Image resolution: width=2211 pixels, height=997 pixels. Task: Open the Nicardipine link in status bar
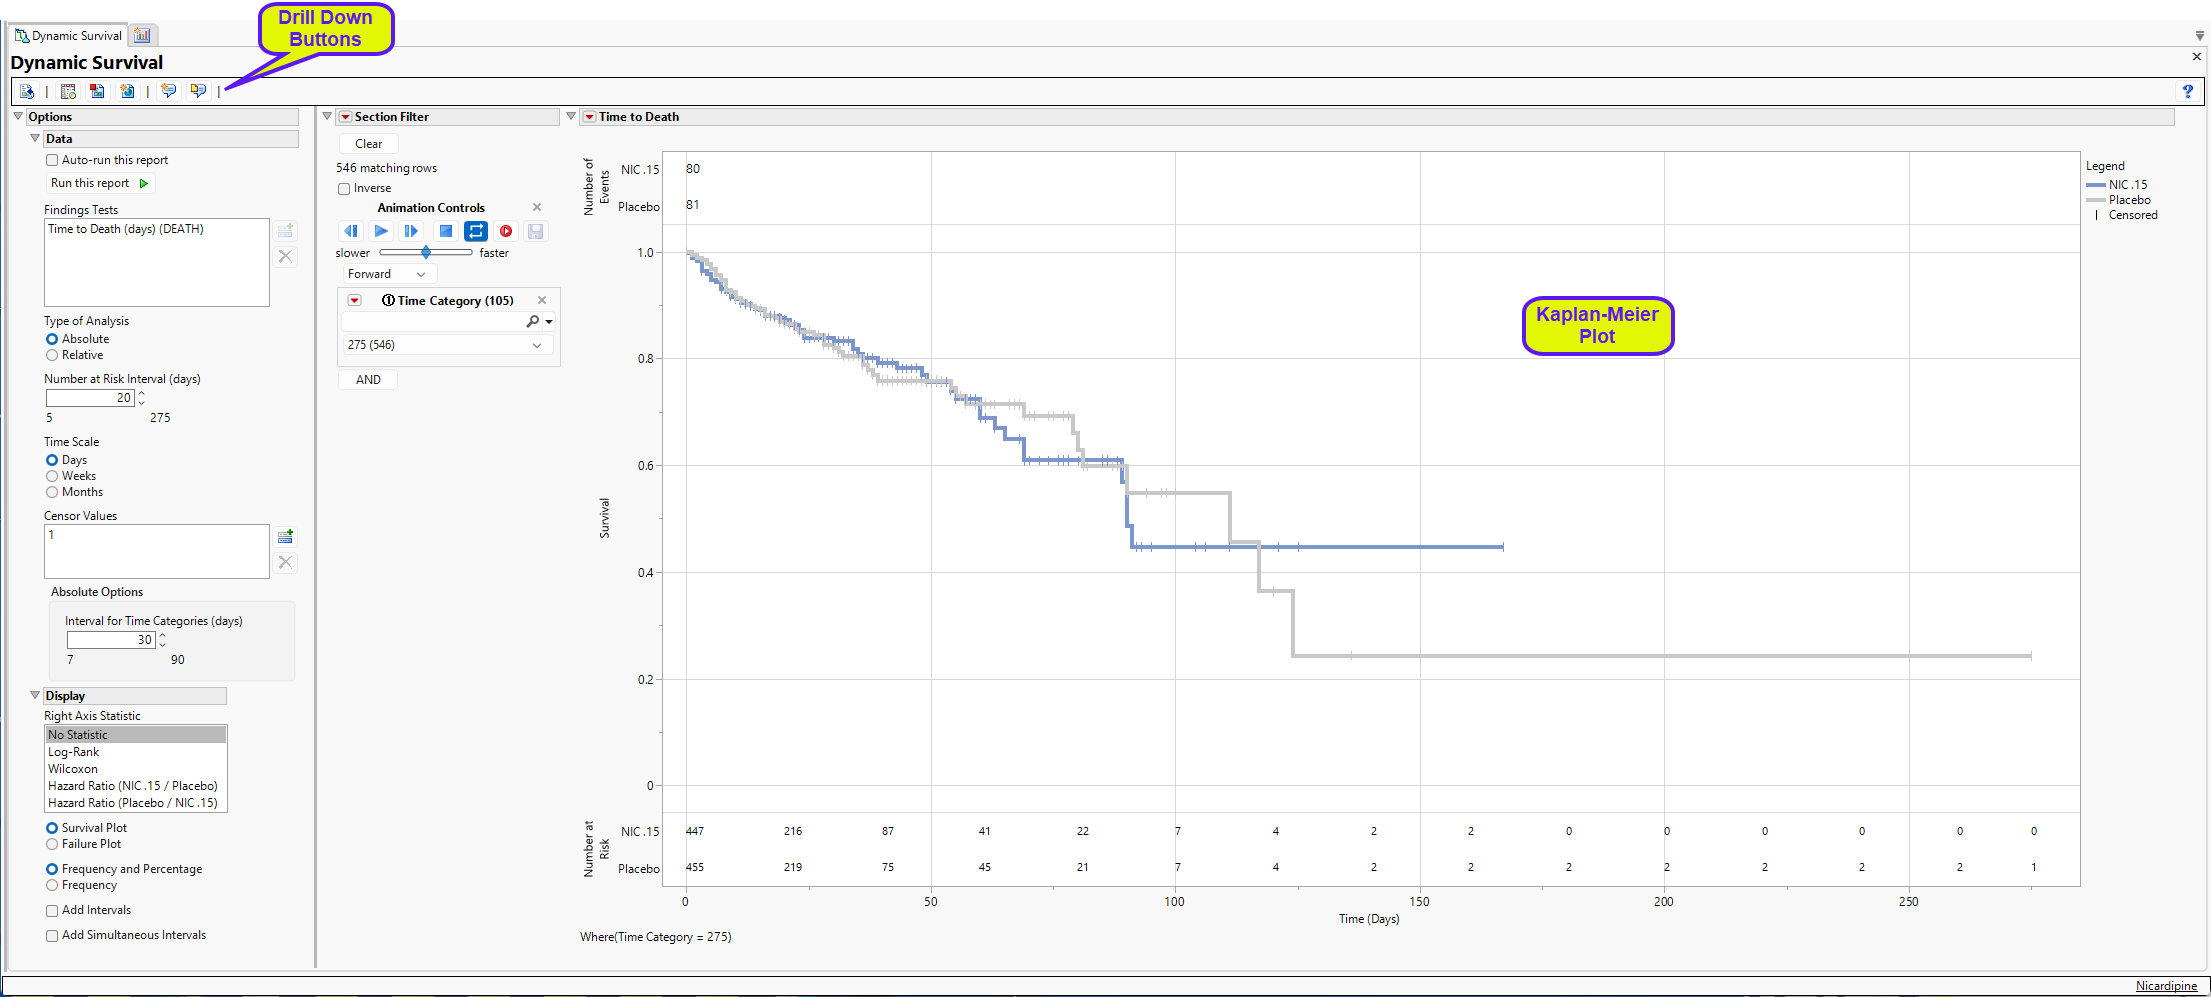click(2166, 986)
